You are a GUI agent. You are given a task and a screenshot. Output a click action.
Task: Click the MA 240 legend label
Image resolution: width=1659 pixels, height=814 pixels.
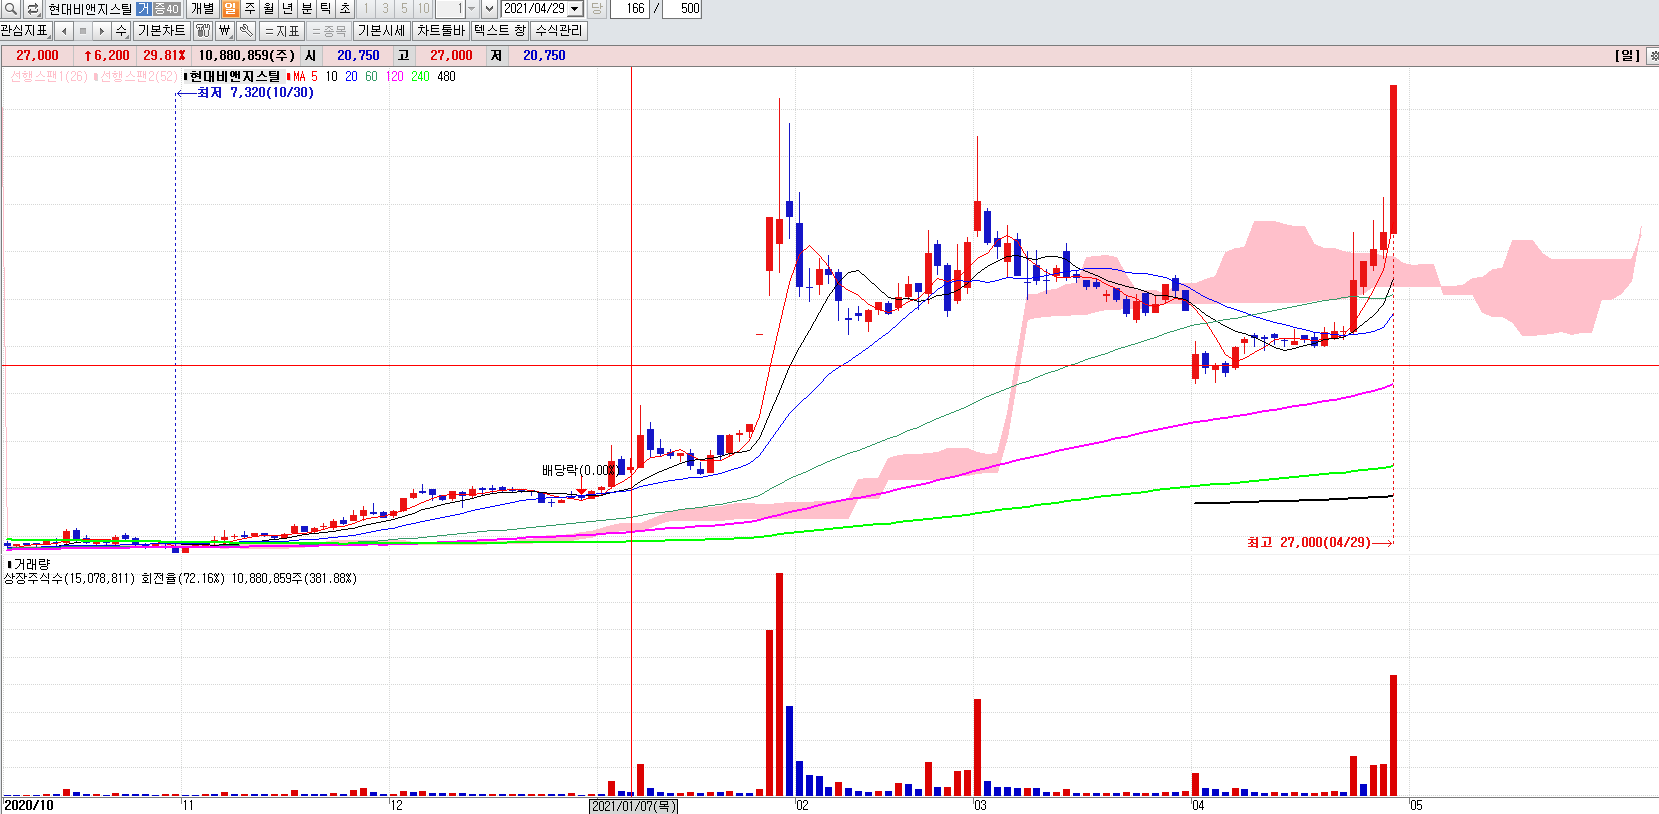pos(420,77)
